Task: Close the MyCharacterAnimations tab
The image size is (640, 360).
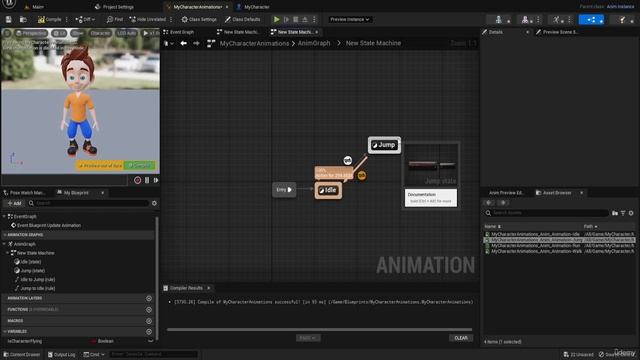Action: [227, 7]
